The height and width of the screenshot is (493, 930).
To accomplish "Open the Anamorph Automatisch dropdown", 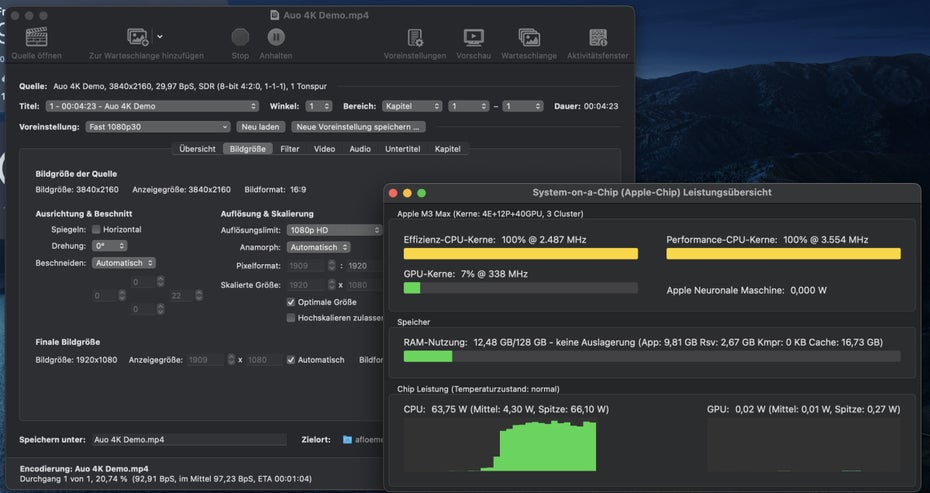I will 319,247.
